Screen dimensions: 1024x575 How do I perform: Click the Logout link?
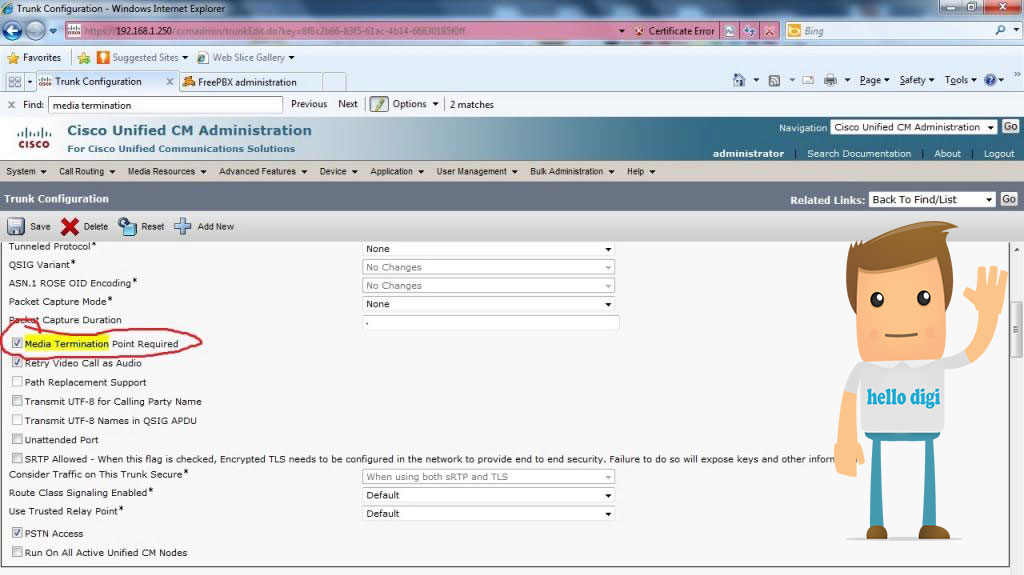click(999, 154)
